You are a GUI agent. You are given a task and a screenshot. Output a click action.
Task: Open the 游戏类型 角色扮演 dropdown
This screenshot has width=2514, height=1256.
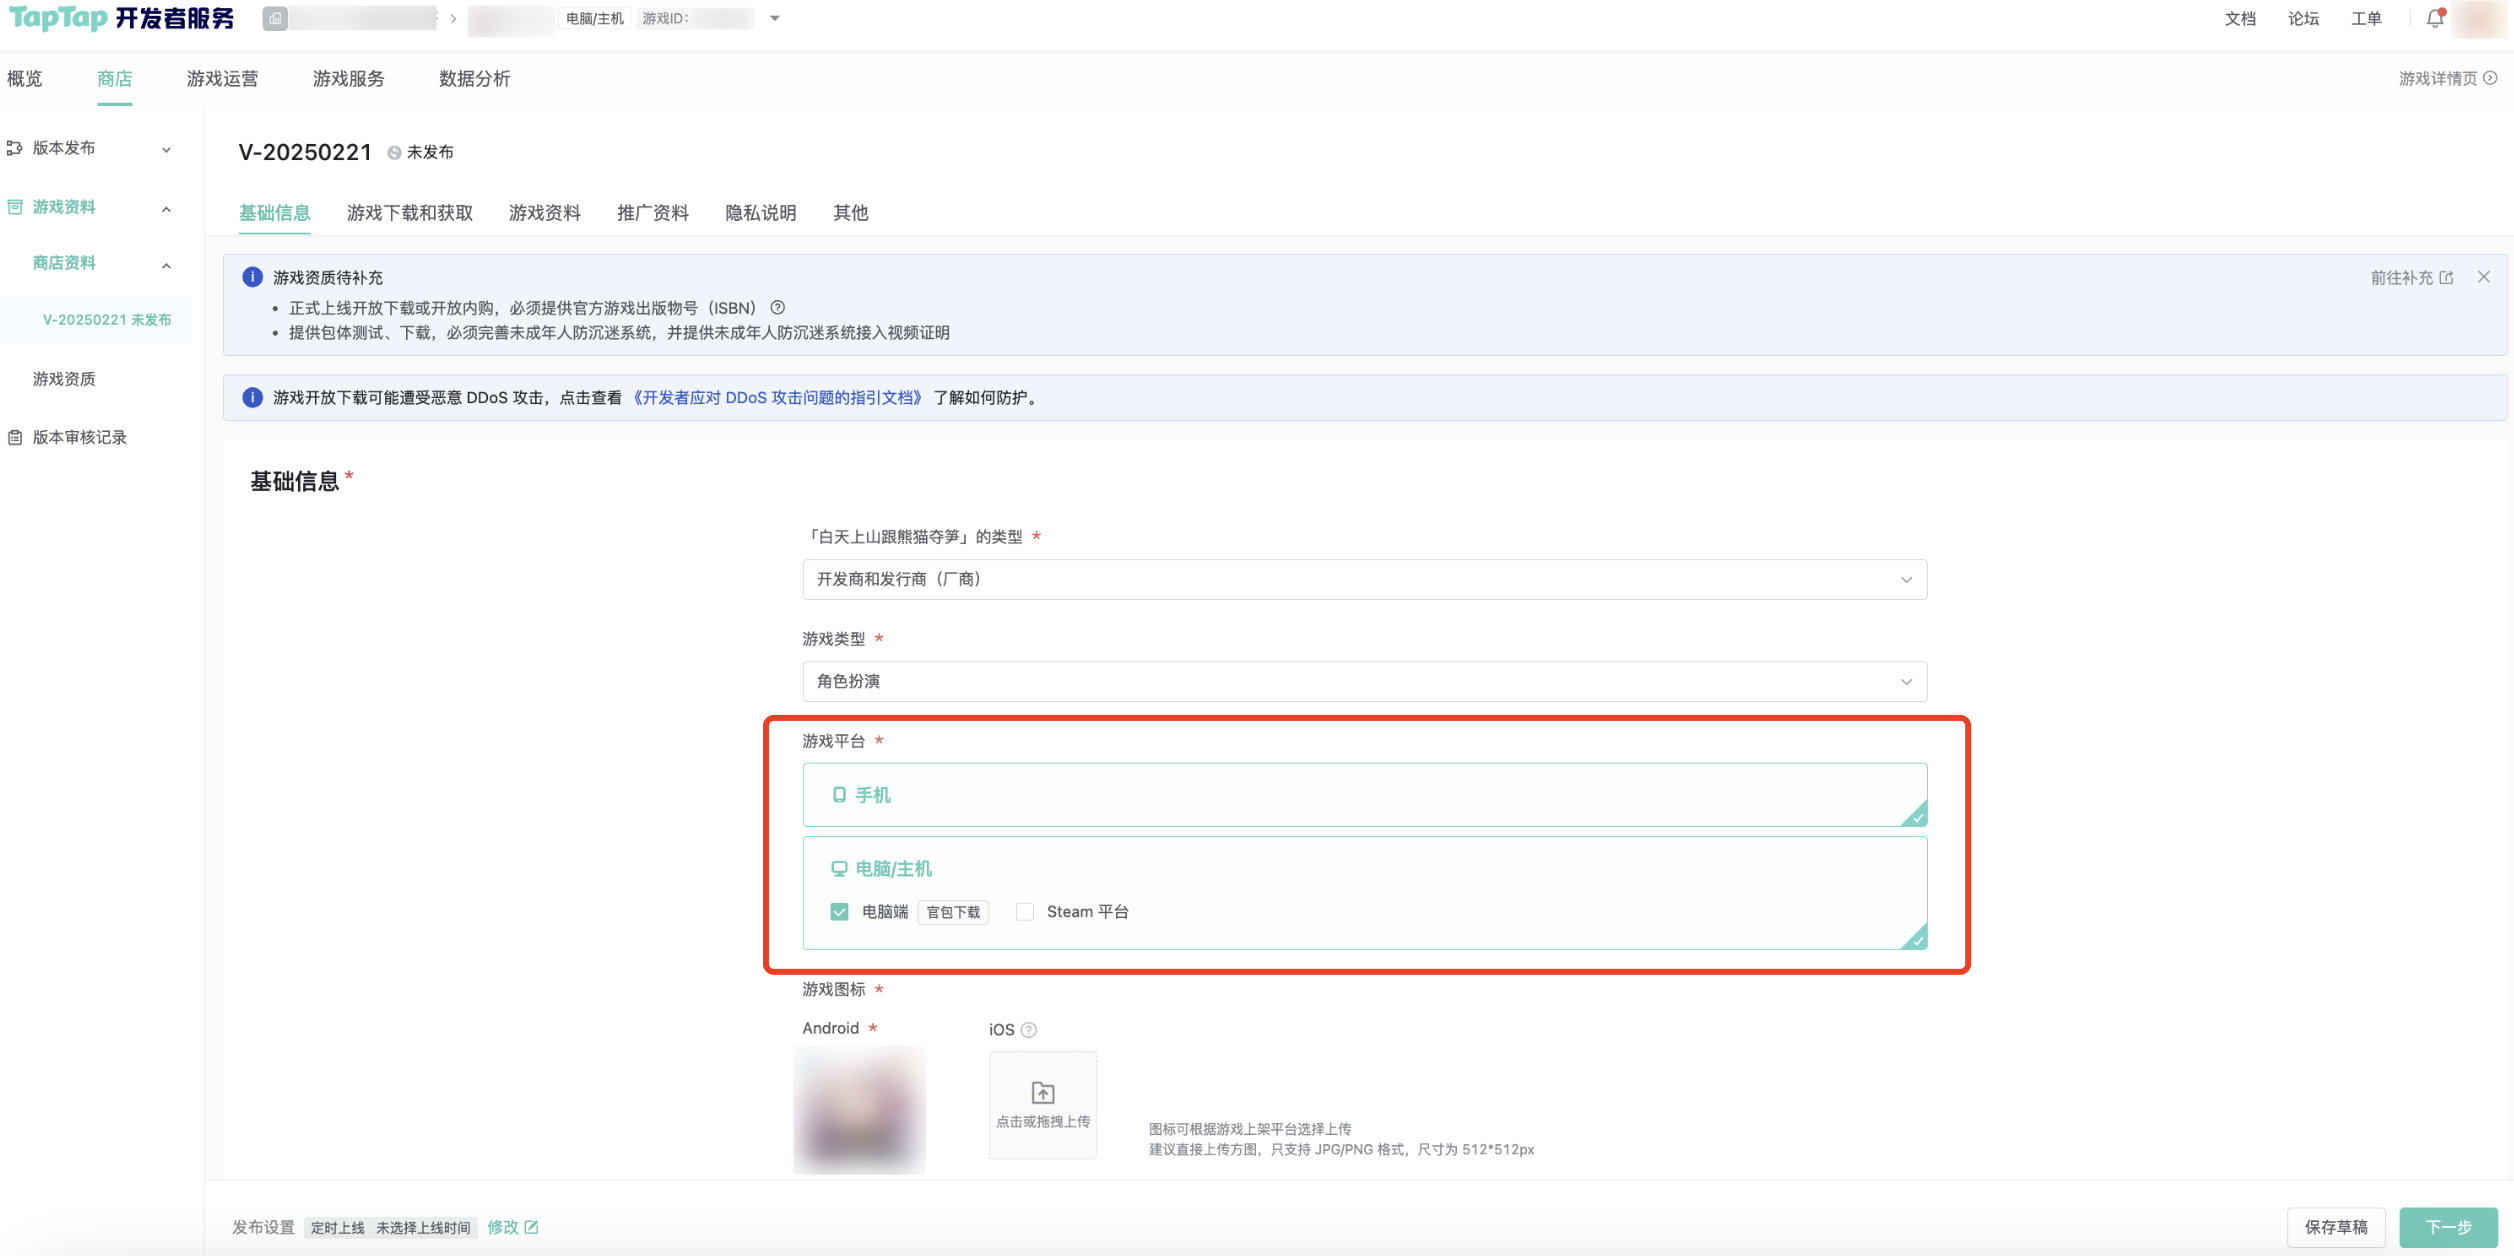pyautogui.click(x=1364, y=682)
